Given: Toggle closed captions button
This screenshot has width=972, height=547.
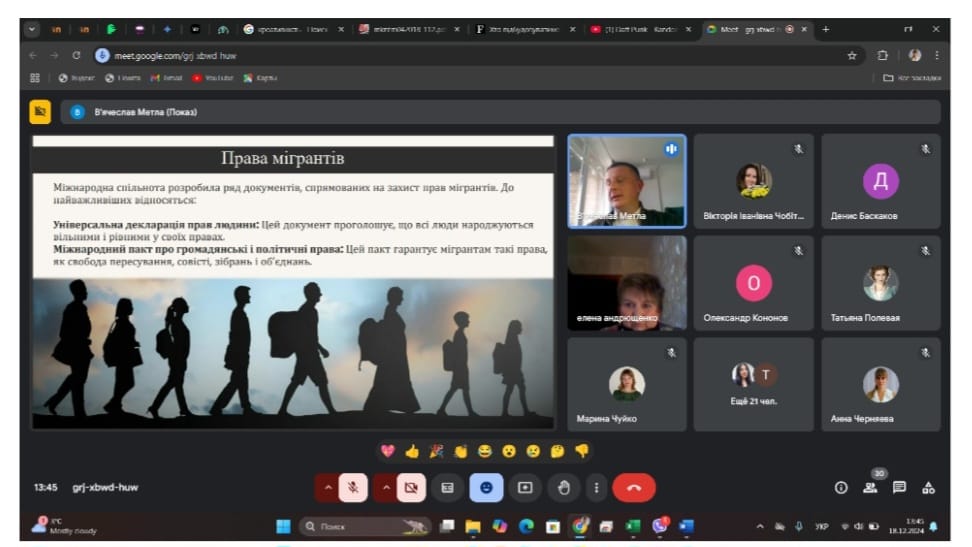Looking at the screenshot, I should pos(448,487).
